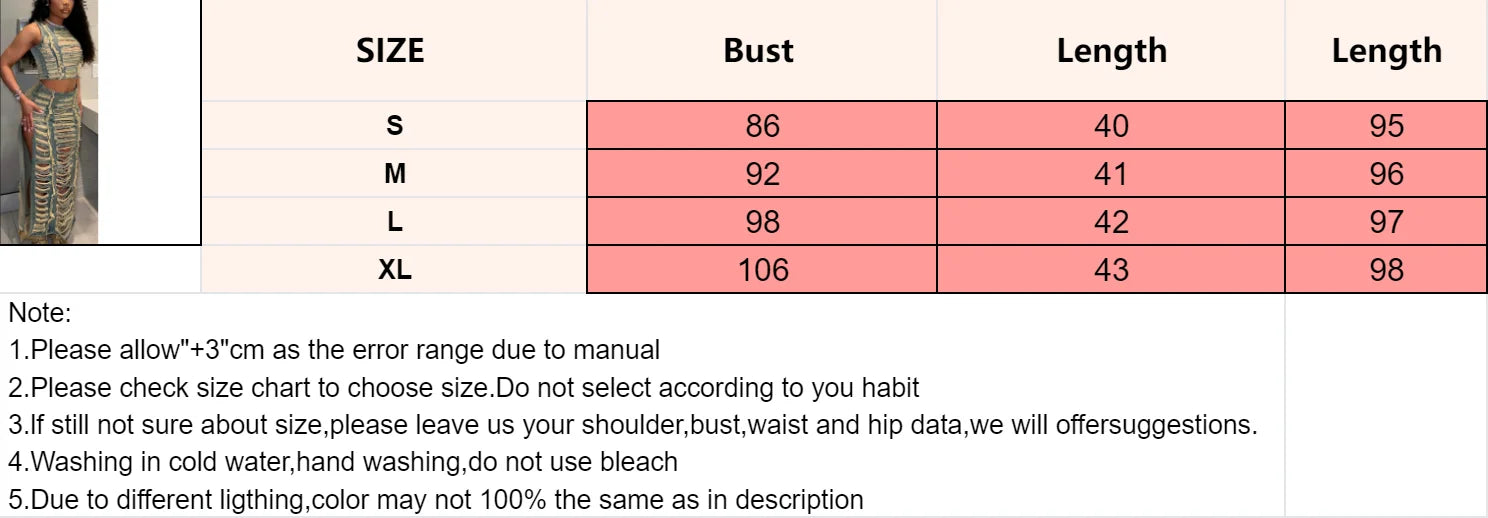Click the size L row label
The image size is (1488, 518).
tap(395, 222)
